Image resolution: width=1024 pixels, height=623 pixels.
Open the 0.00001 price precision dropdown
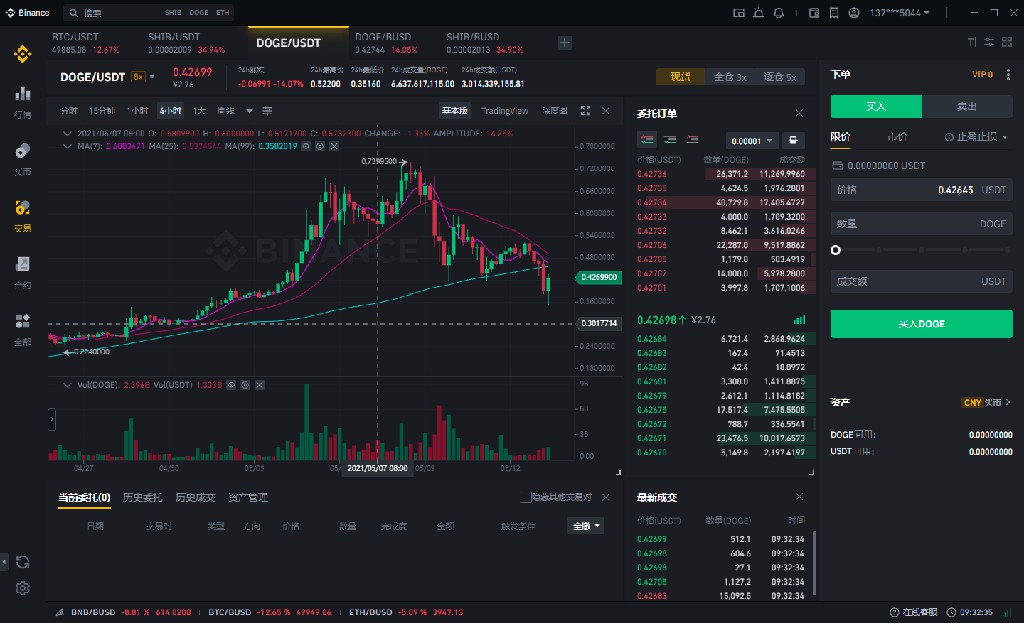click(752, 140)
